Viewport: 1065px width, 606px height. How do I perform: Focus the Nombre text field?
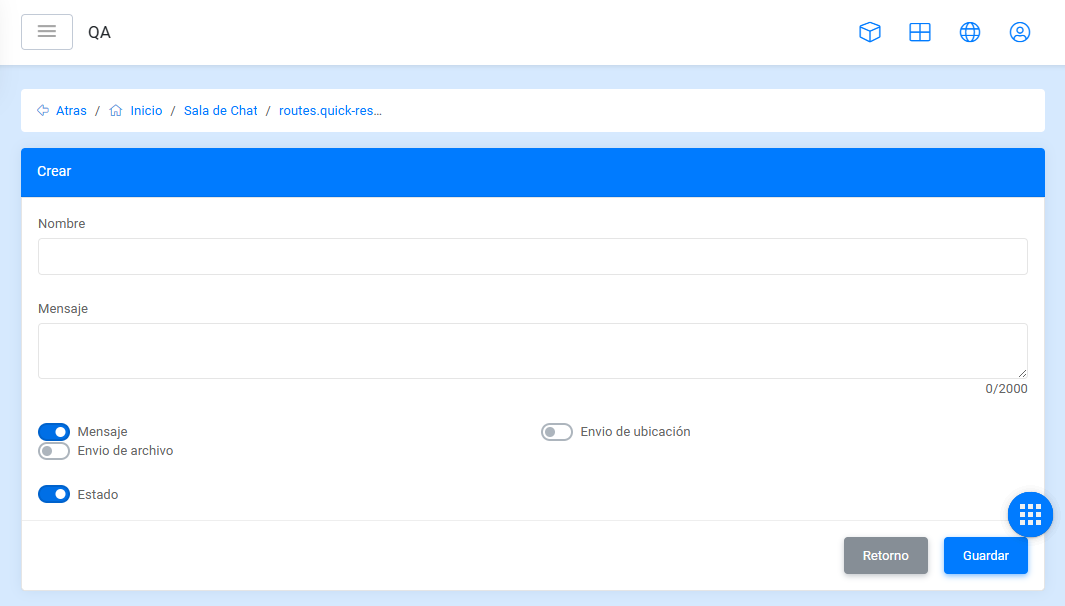click(532, 256)
